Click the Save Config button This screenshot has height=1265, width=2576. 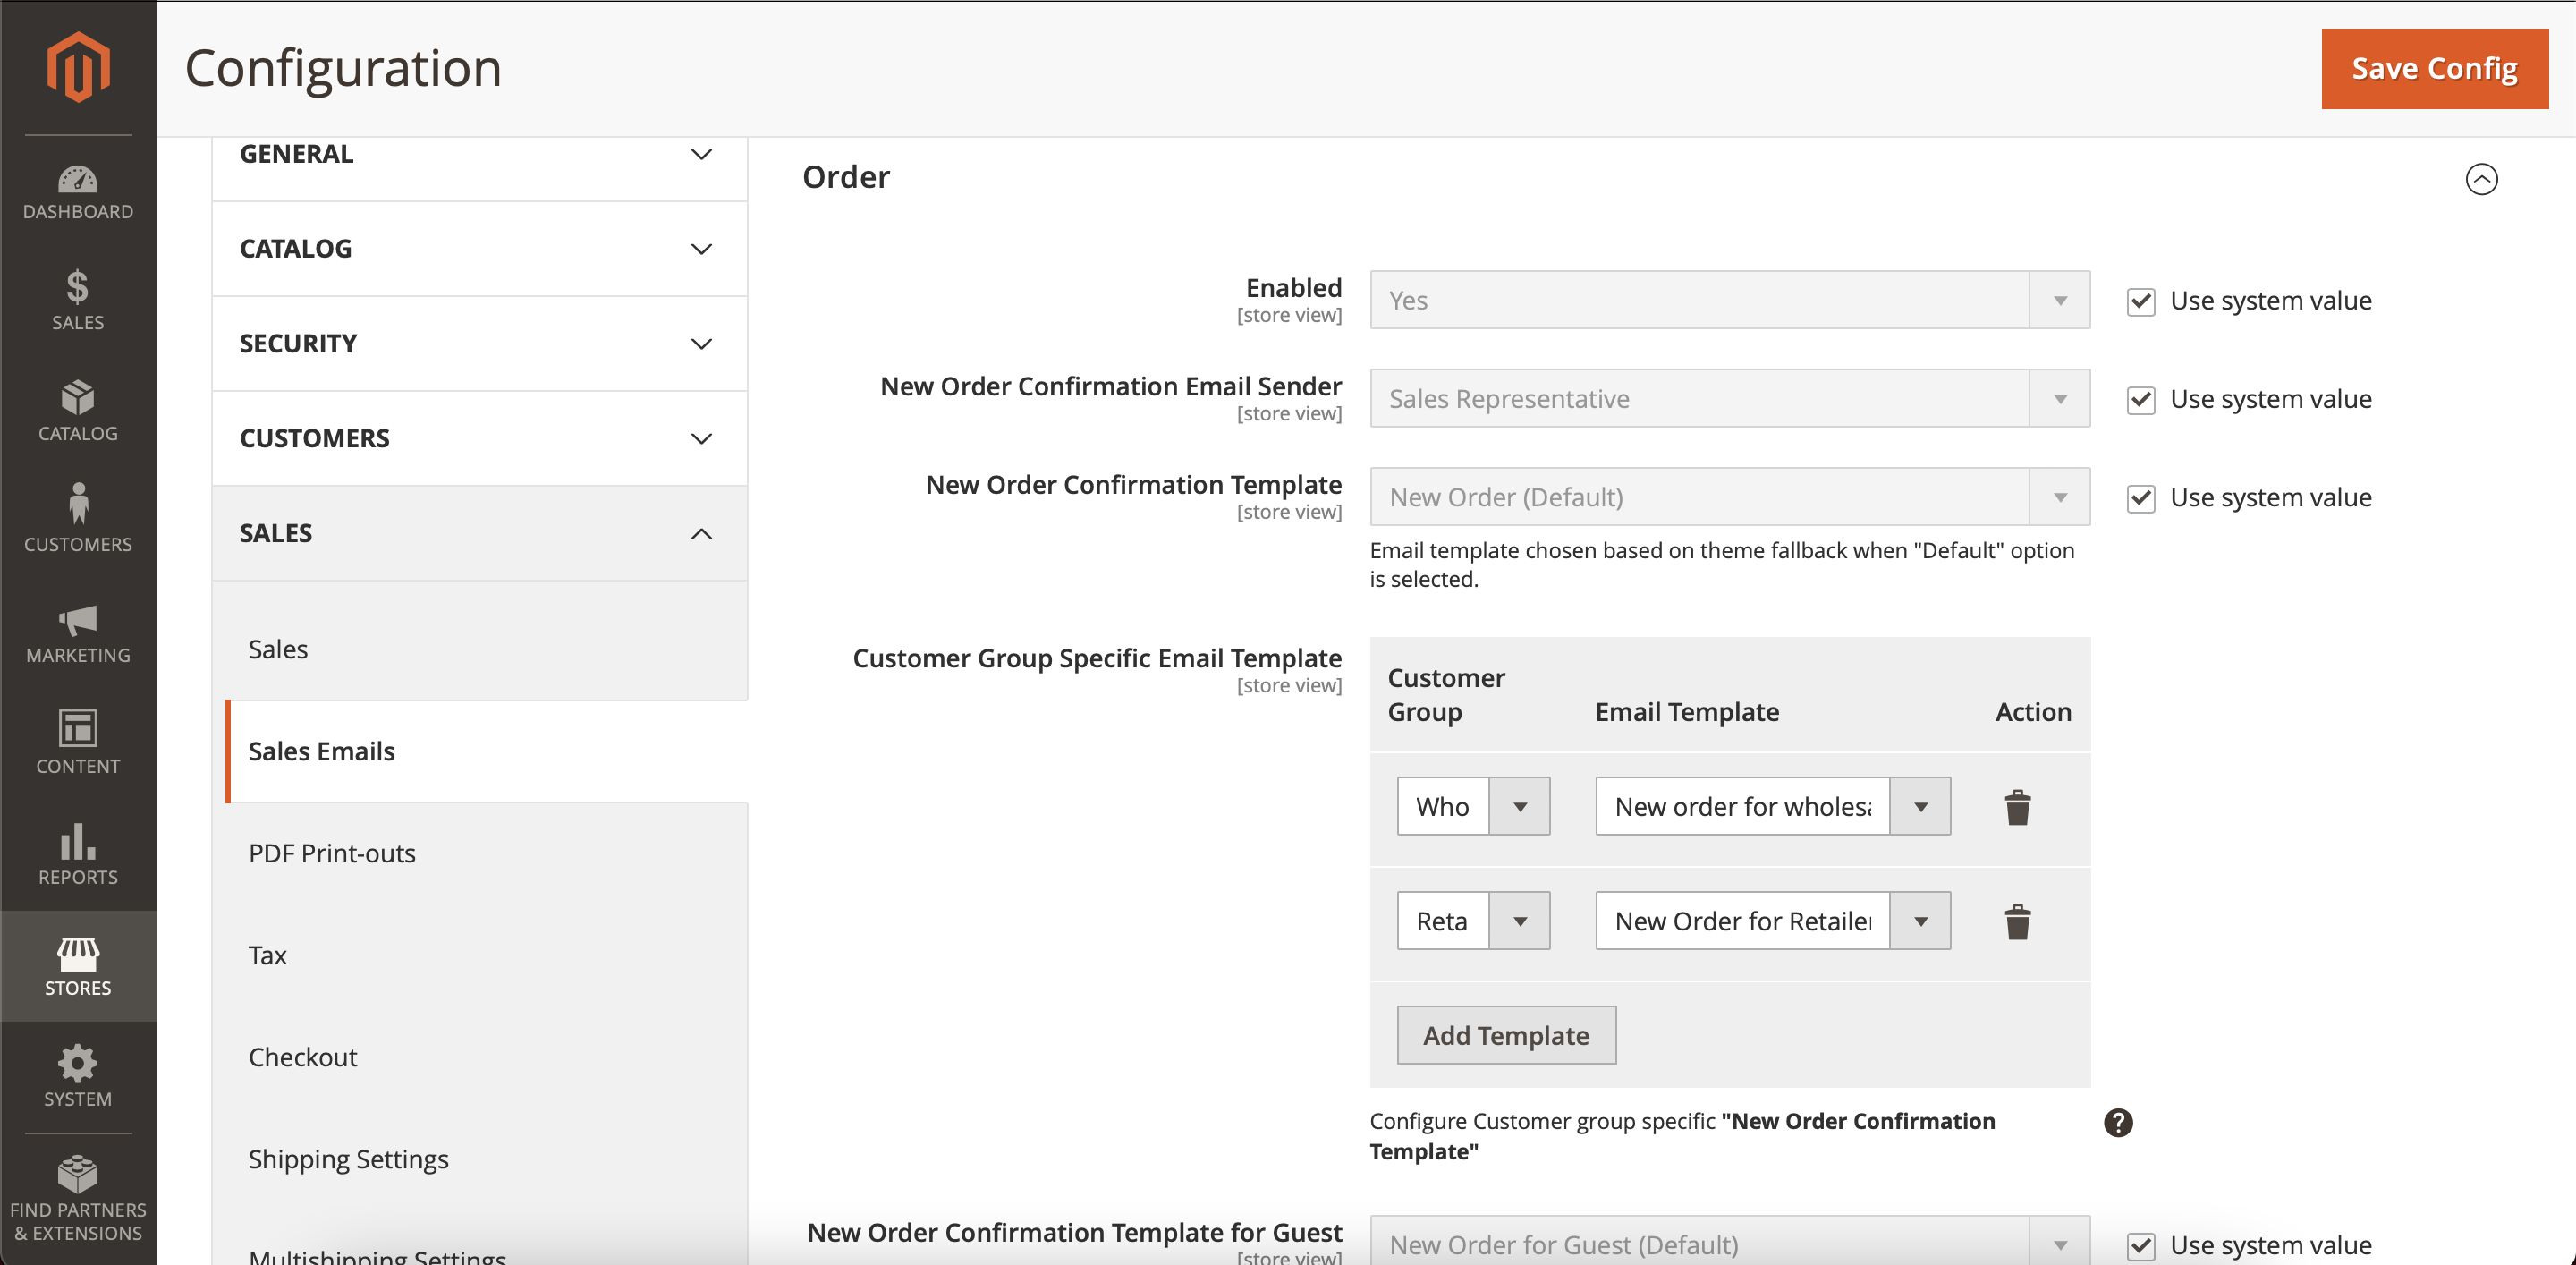pos(2434,69)
